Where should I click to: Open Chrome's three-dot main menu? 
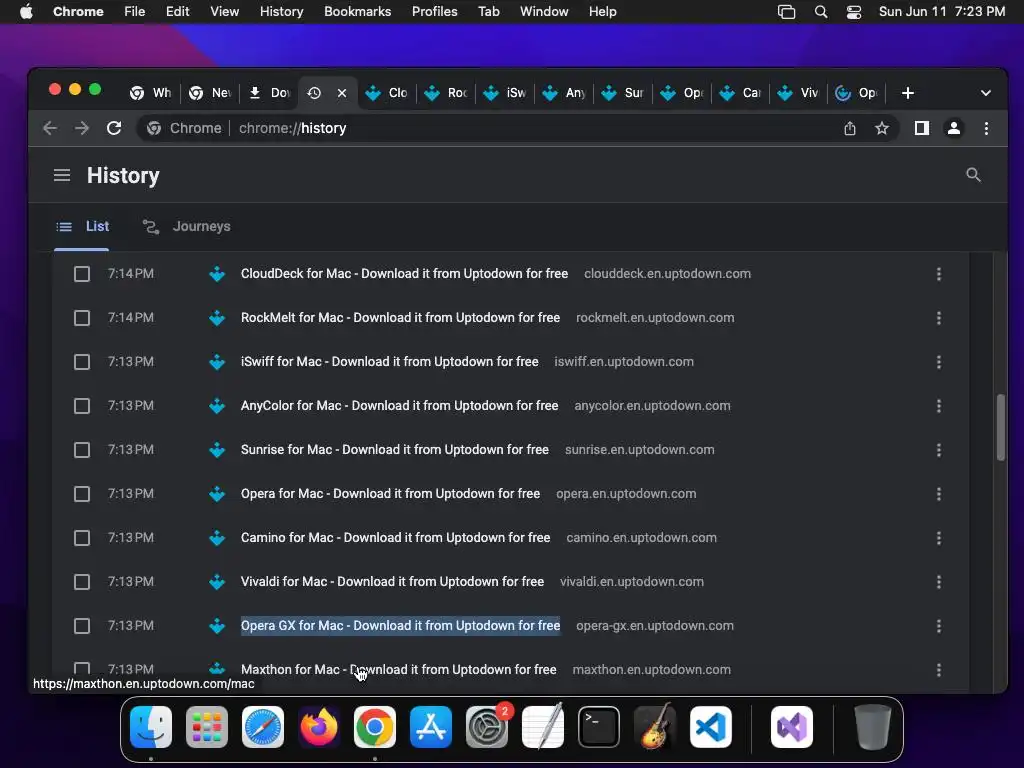(986, 128)
